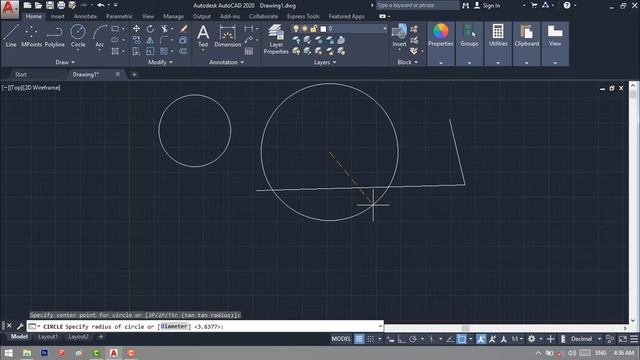Viewport: 640px width, 360px height.
Task: Click the Rotate tool in Modify panel
Action: pyautogui.click(x=150, y=29)
